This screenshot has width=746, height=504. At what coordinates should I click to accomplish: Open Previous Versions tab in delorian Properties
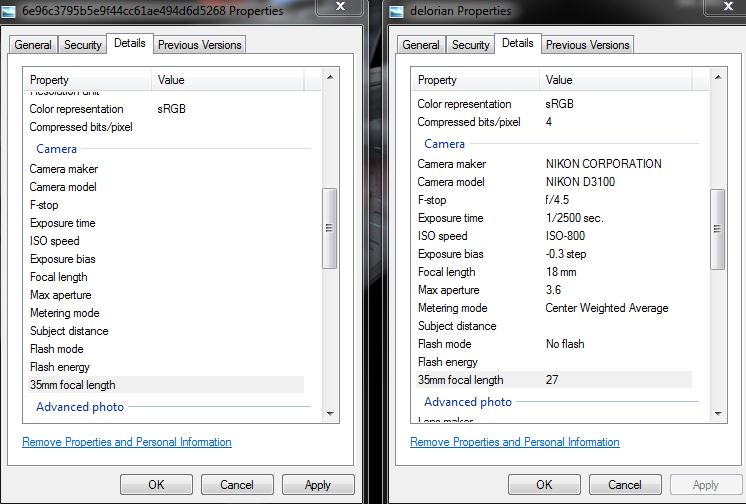(588, 45)
